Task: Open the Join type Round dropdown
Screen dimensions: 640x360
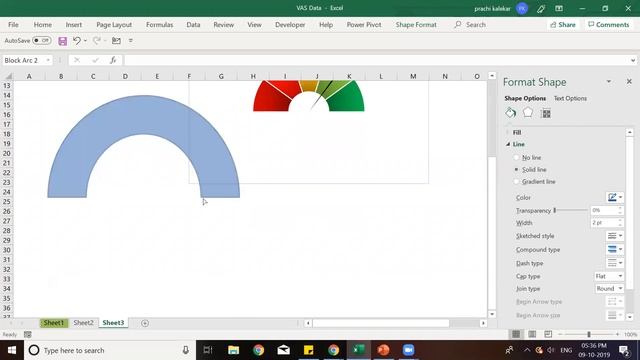Action: (609, 289)
